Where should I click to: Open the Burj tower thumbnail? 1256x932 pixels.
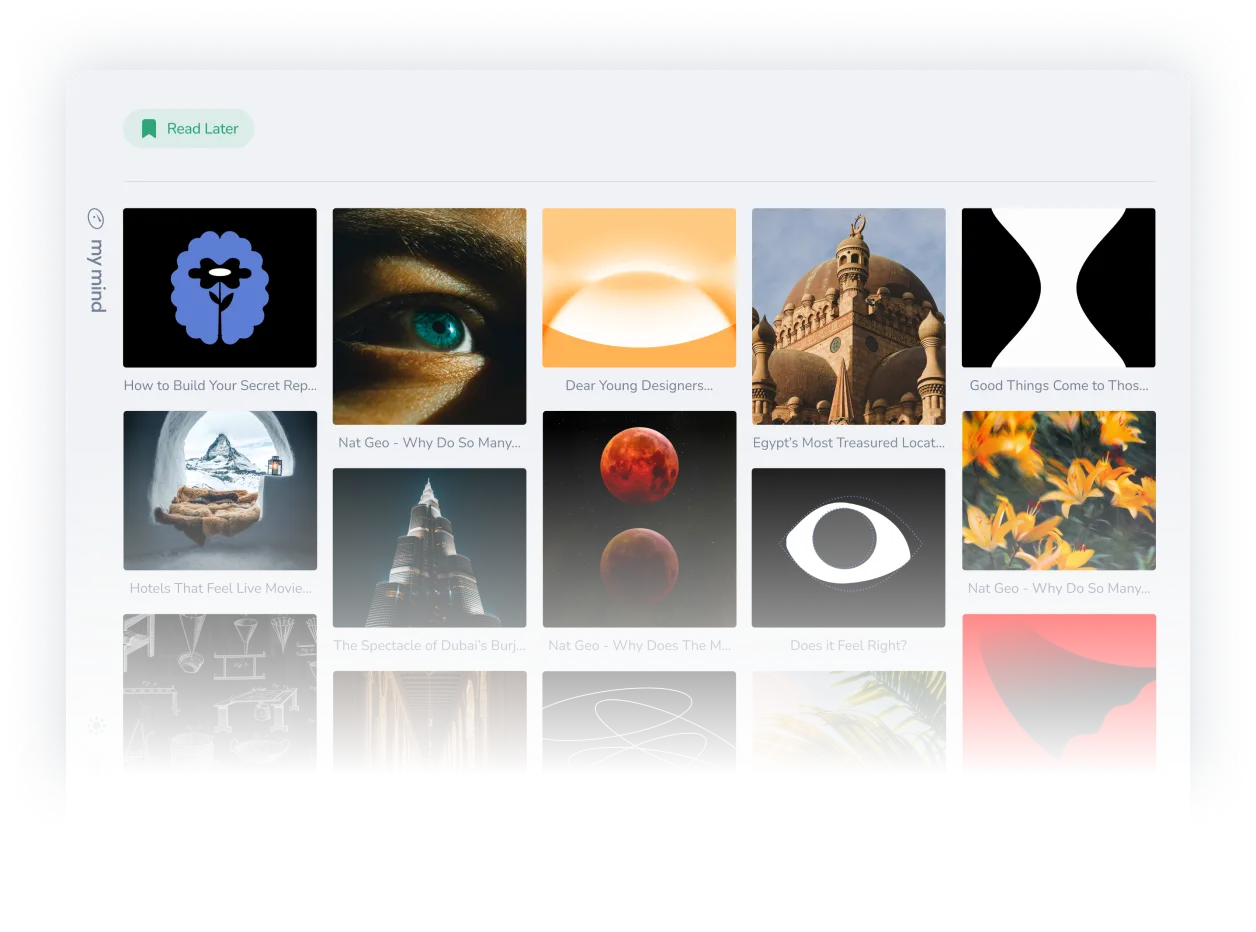click(x=430, y=548)
